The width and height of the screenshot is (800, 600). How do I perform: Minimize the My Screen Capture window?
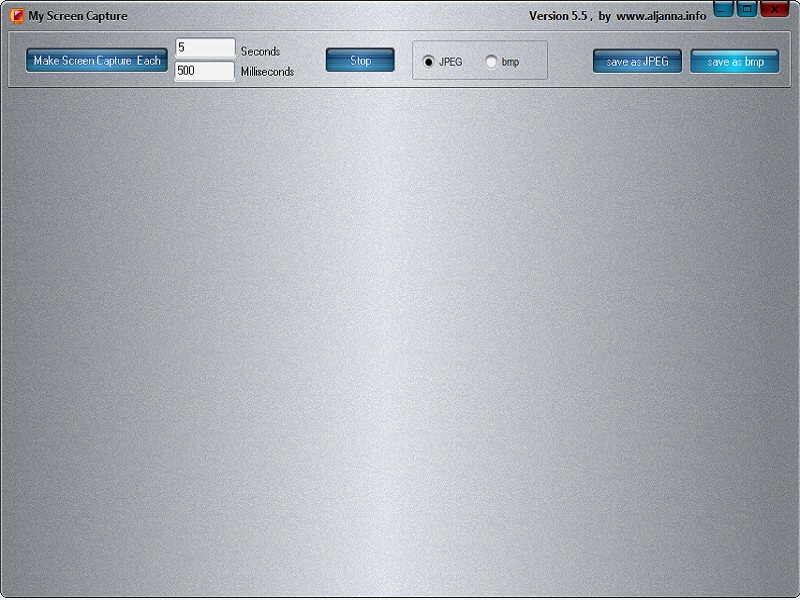point(723,8)
